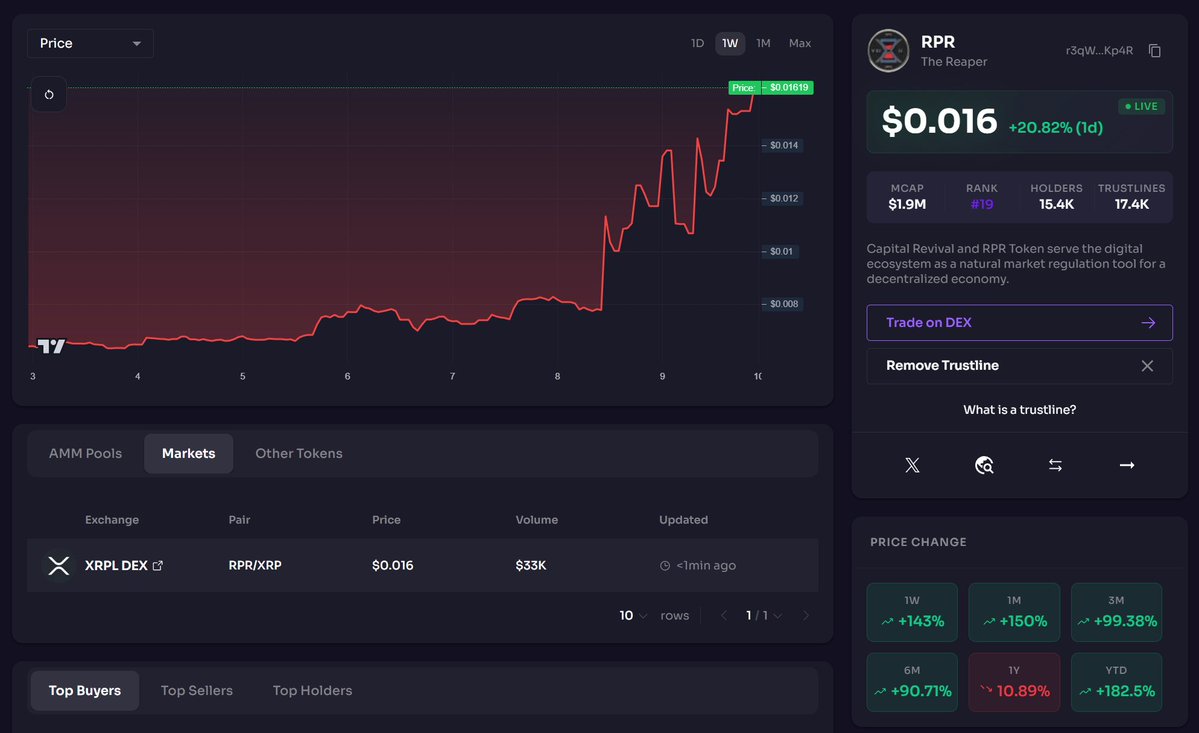Image resolution: width=1199 pixels, height=733 pixels.
Task: Click the Price column header in Markets
Action: (386, 520)
